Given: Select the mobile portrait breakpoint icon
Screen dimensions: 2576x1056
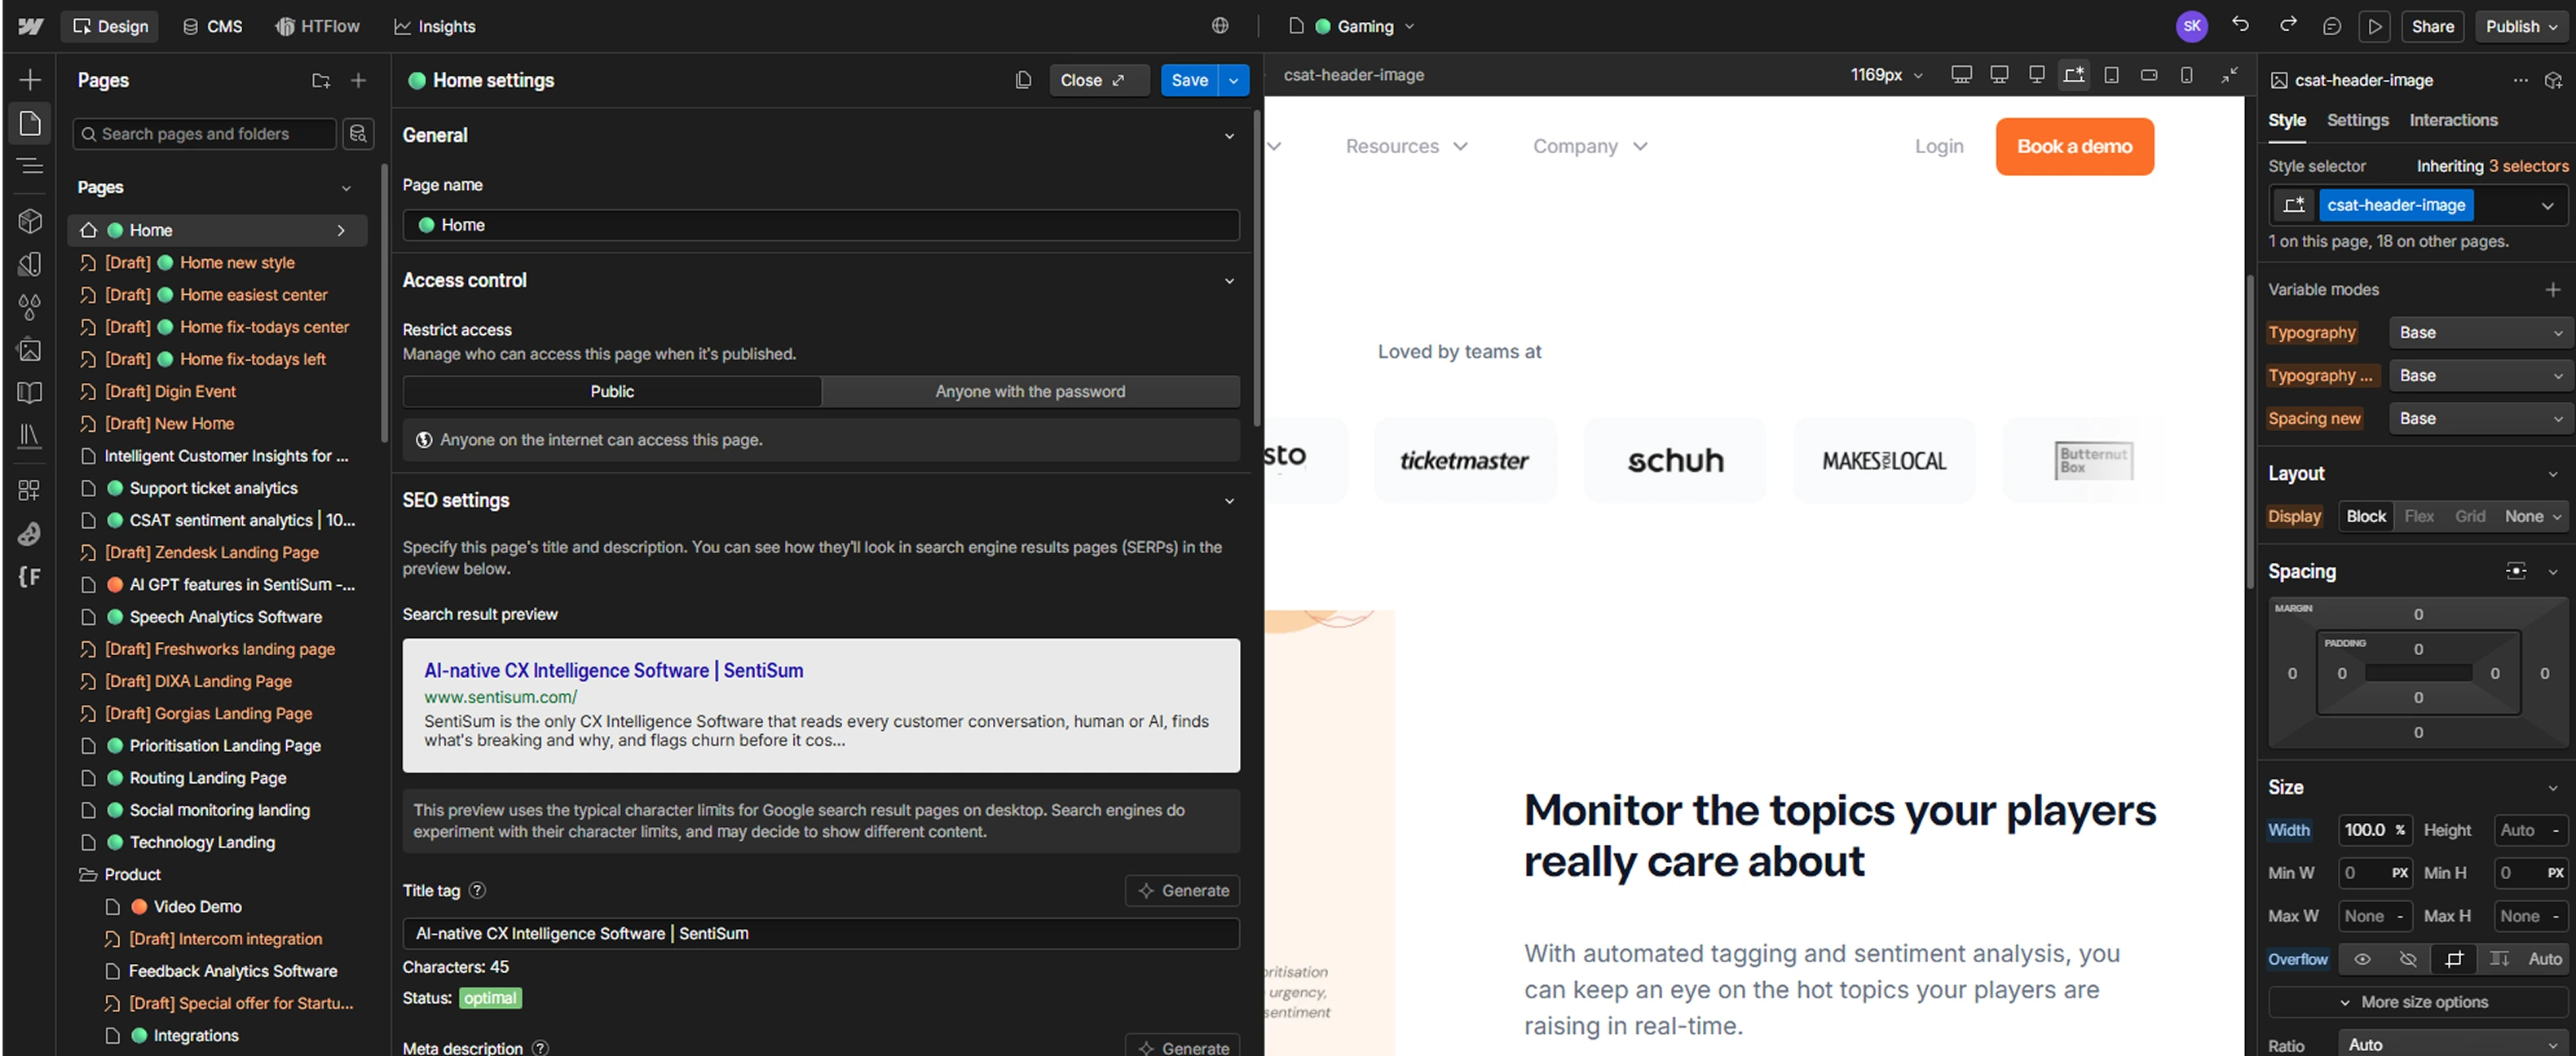Looking at the screenshot, I should coord(2187,75).
